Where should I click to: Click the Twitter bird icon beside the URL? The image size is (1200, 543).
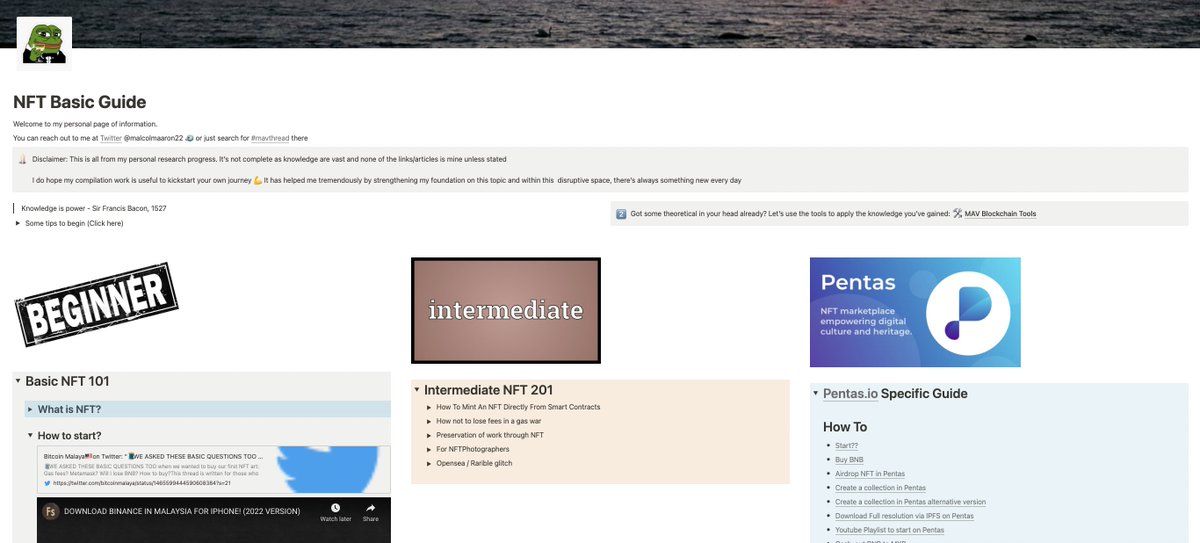point(47,483)
